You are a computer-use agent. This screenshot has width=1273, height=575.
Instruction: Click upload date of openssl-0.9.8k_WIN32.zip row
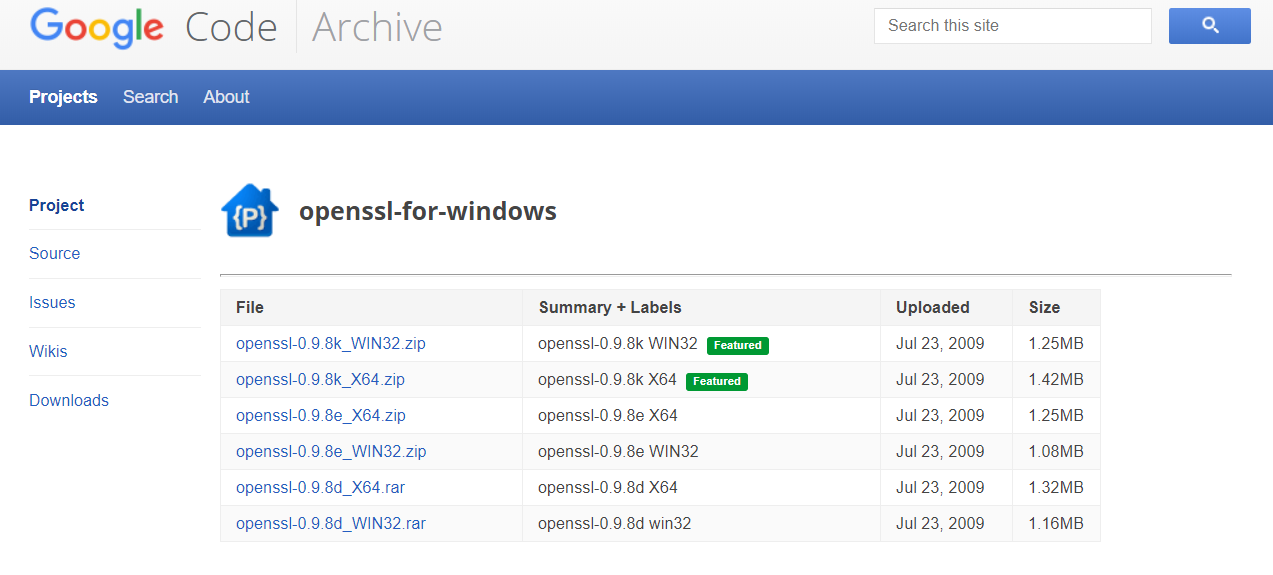(x=940, y=343)
